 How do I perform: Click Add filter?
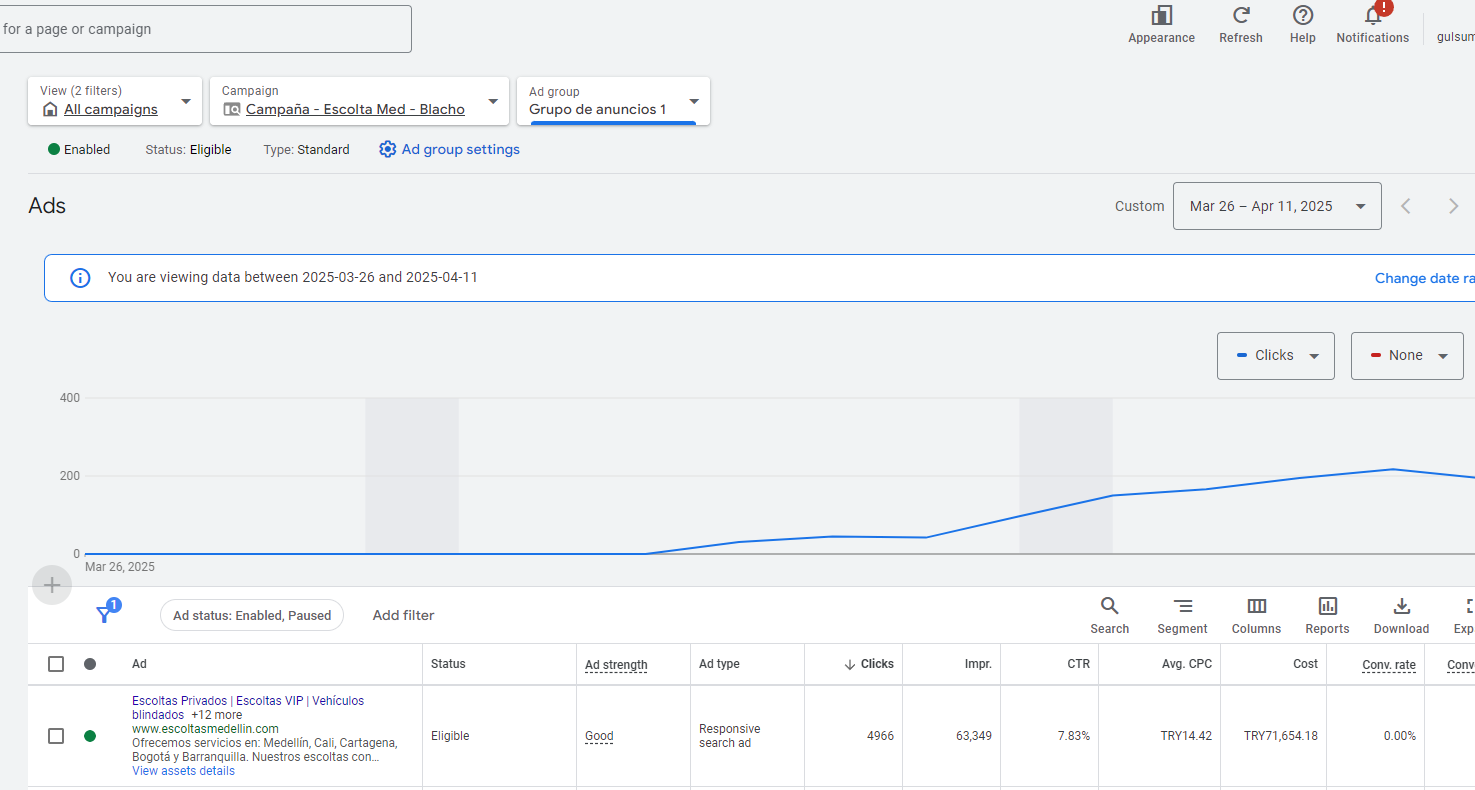[403, 615]
